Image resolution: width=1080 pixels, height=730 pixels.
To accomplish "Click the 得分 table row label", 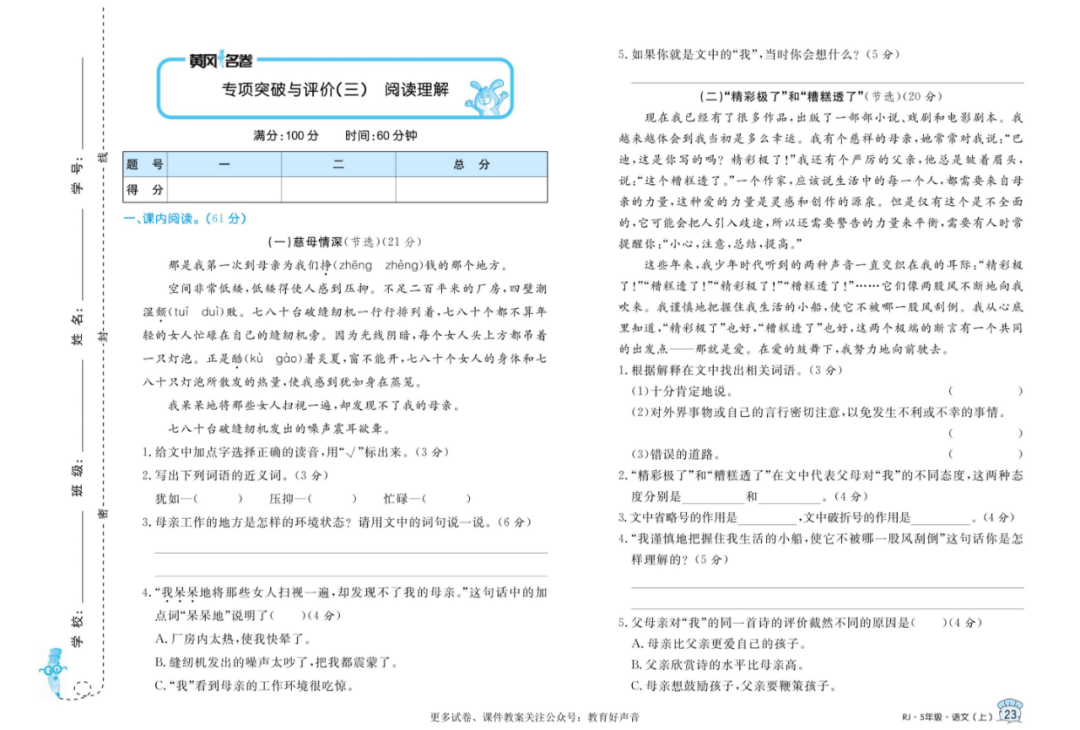I will coord(145,189).
